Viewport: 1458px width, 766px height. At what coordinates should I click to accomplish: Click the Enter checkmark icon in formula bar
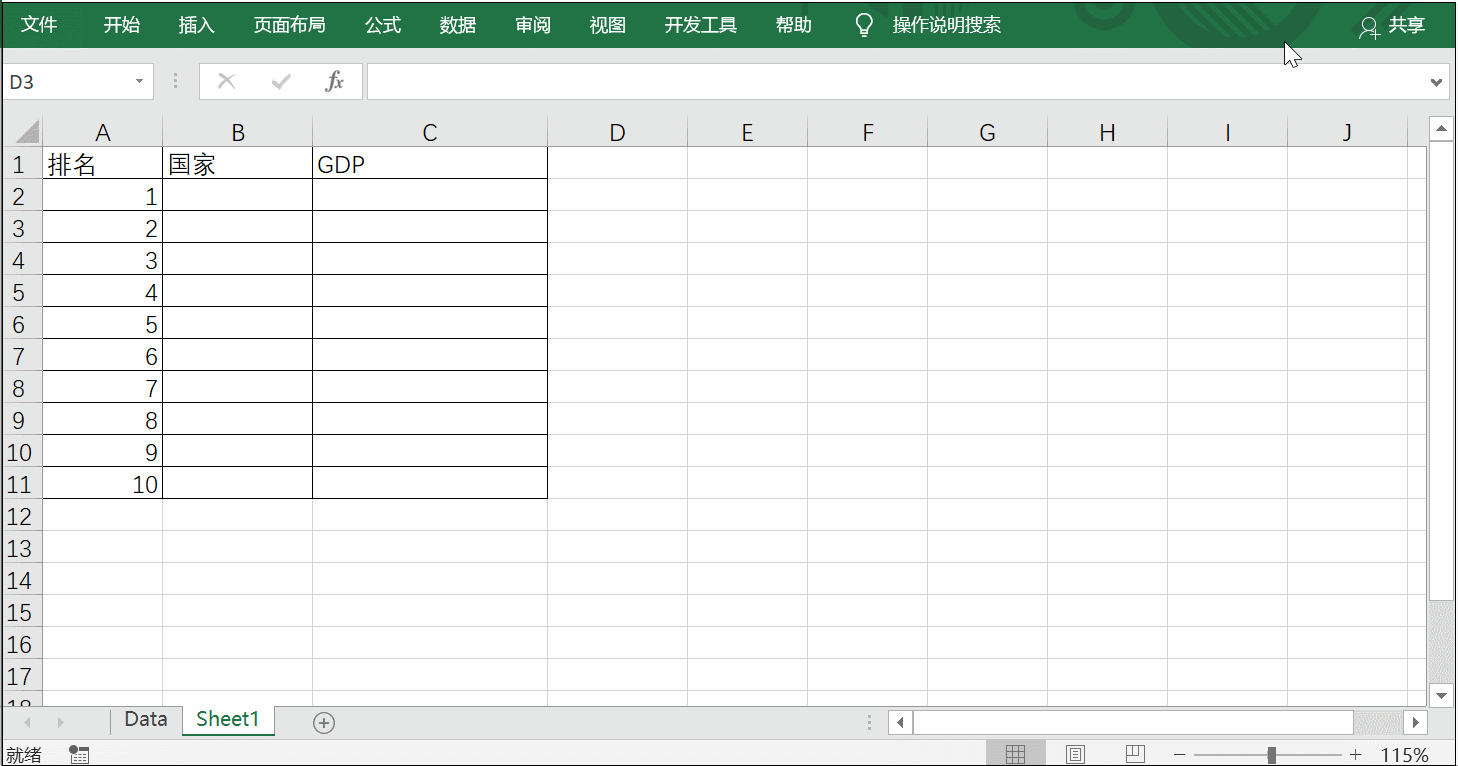pyautogui.click(x=281, y=82)
